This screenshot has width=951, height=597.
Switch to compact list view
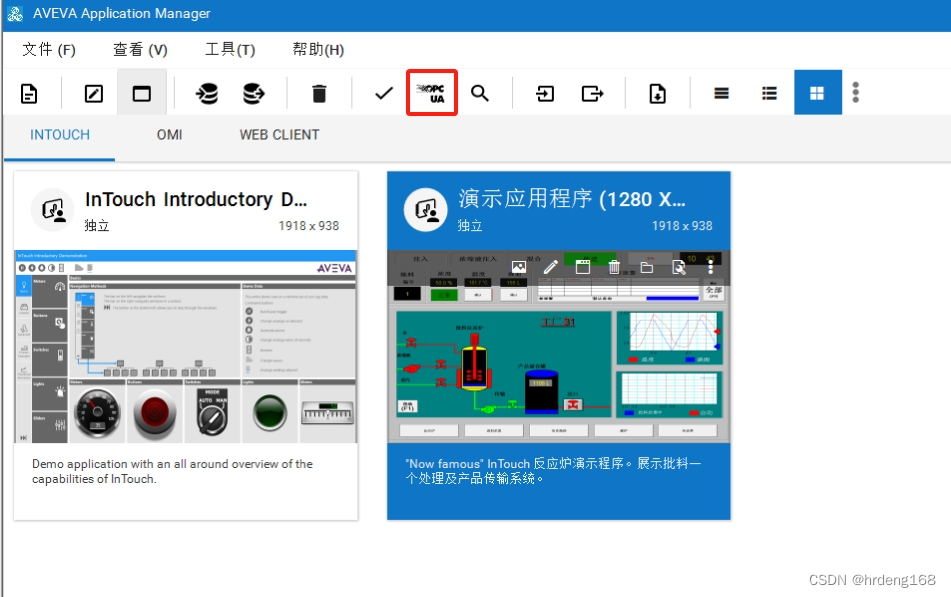(x=721, y=93)
